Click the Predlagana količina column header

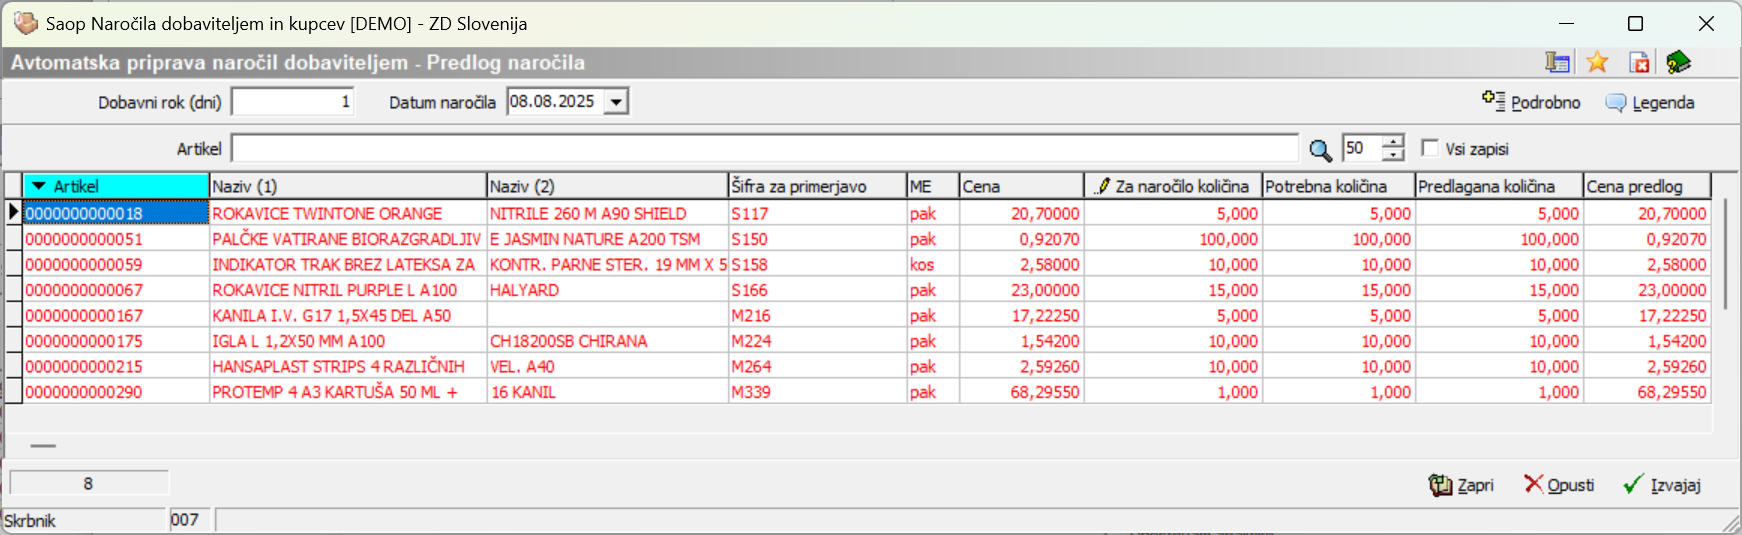pos(1499,186)
